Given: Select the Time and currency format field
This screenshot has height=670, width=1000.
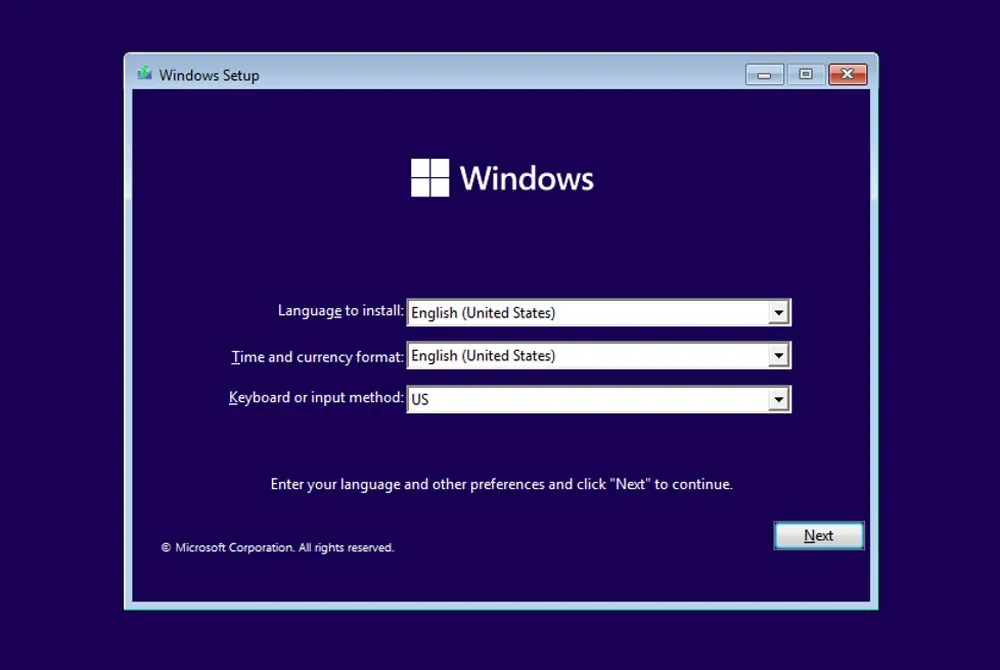Looking at the screenshot, I should [x=598, y=356].
